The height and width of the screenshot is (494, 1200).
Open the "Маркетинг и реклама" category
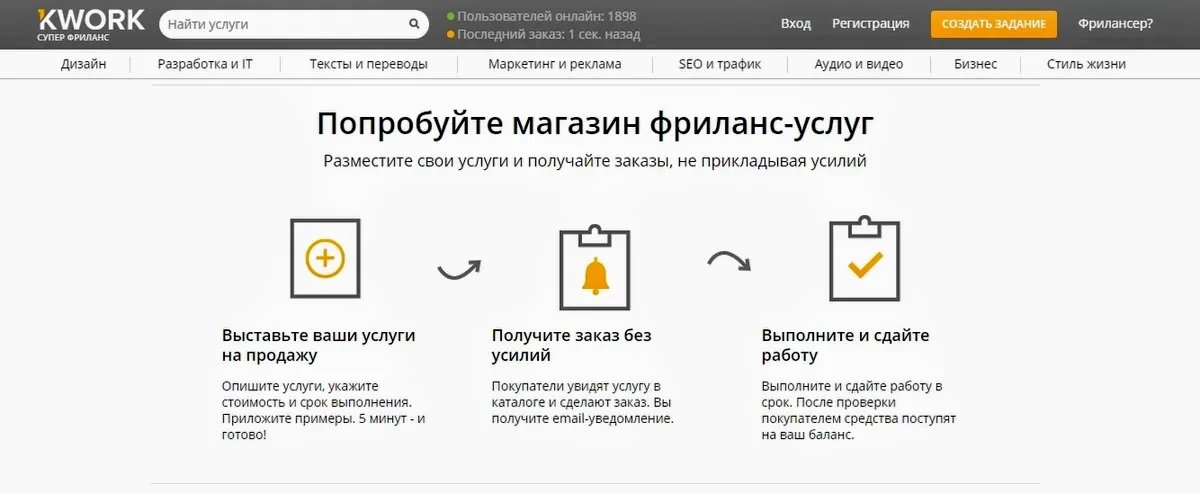pyautogui.click(x=554, y=64)
